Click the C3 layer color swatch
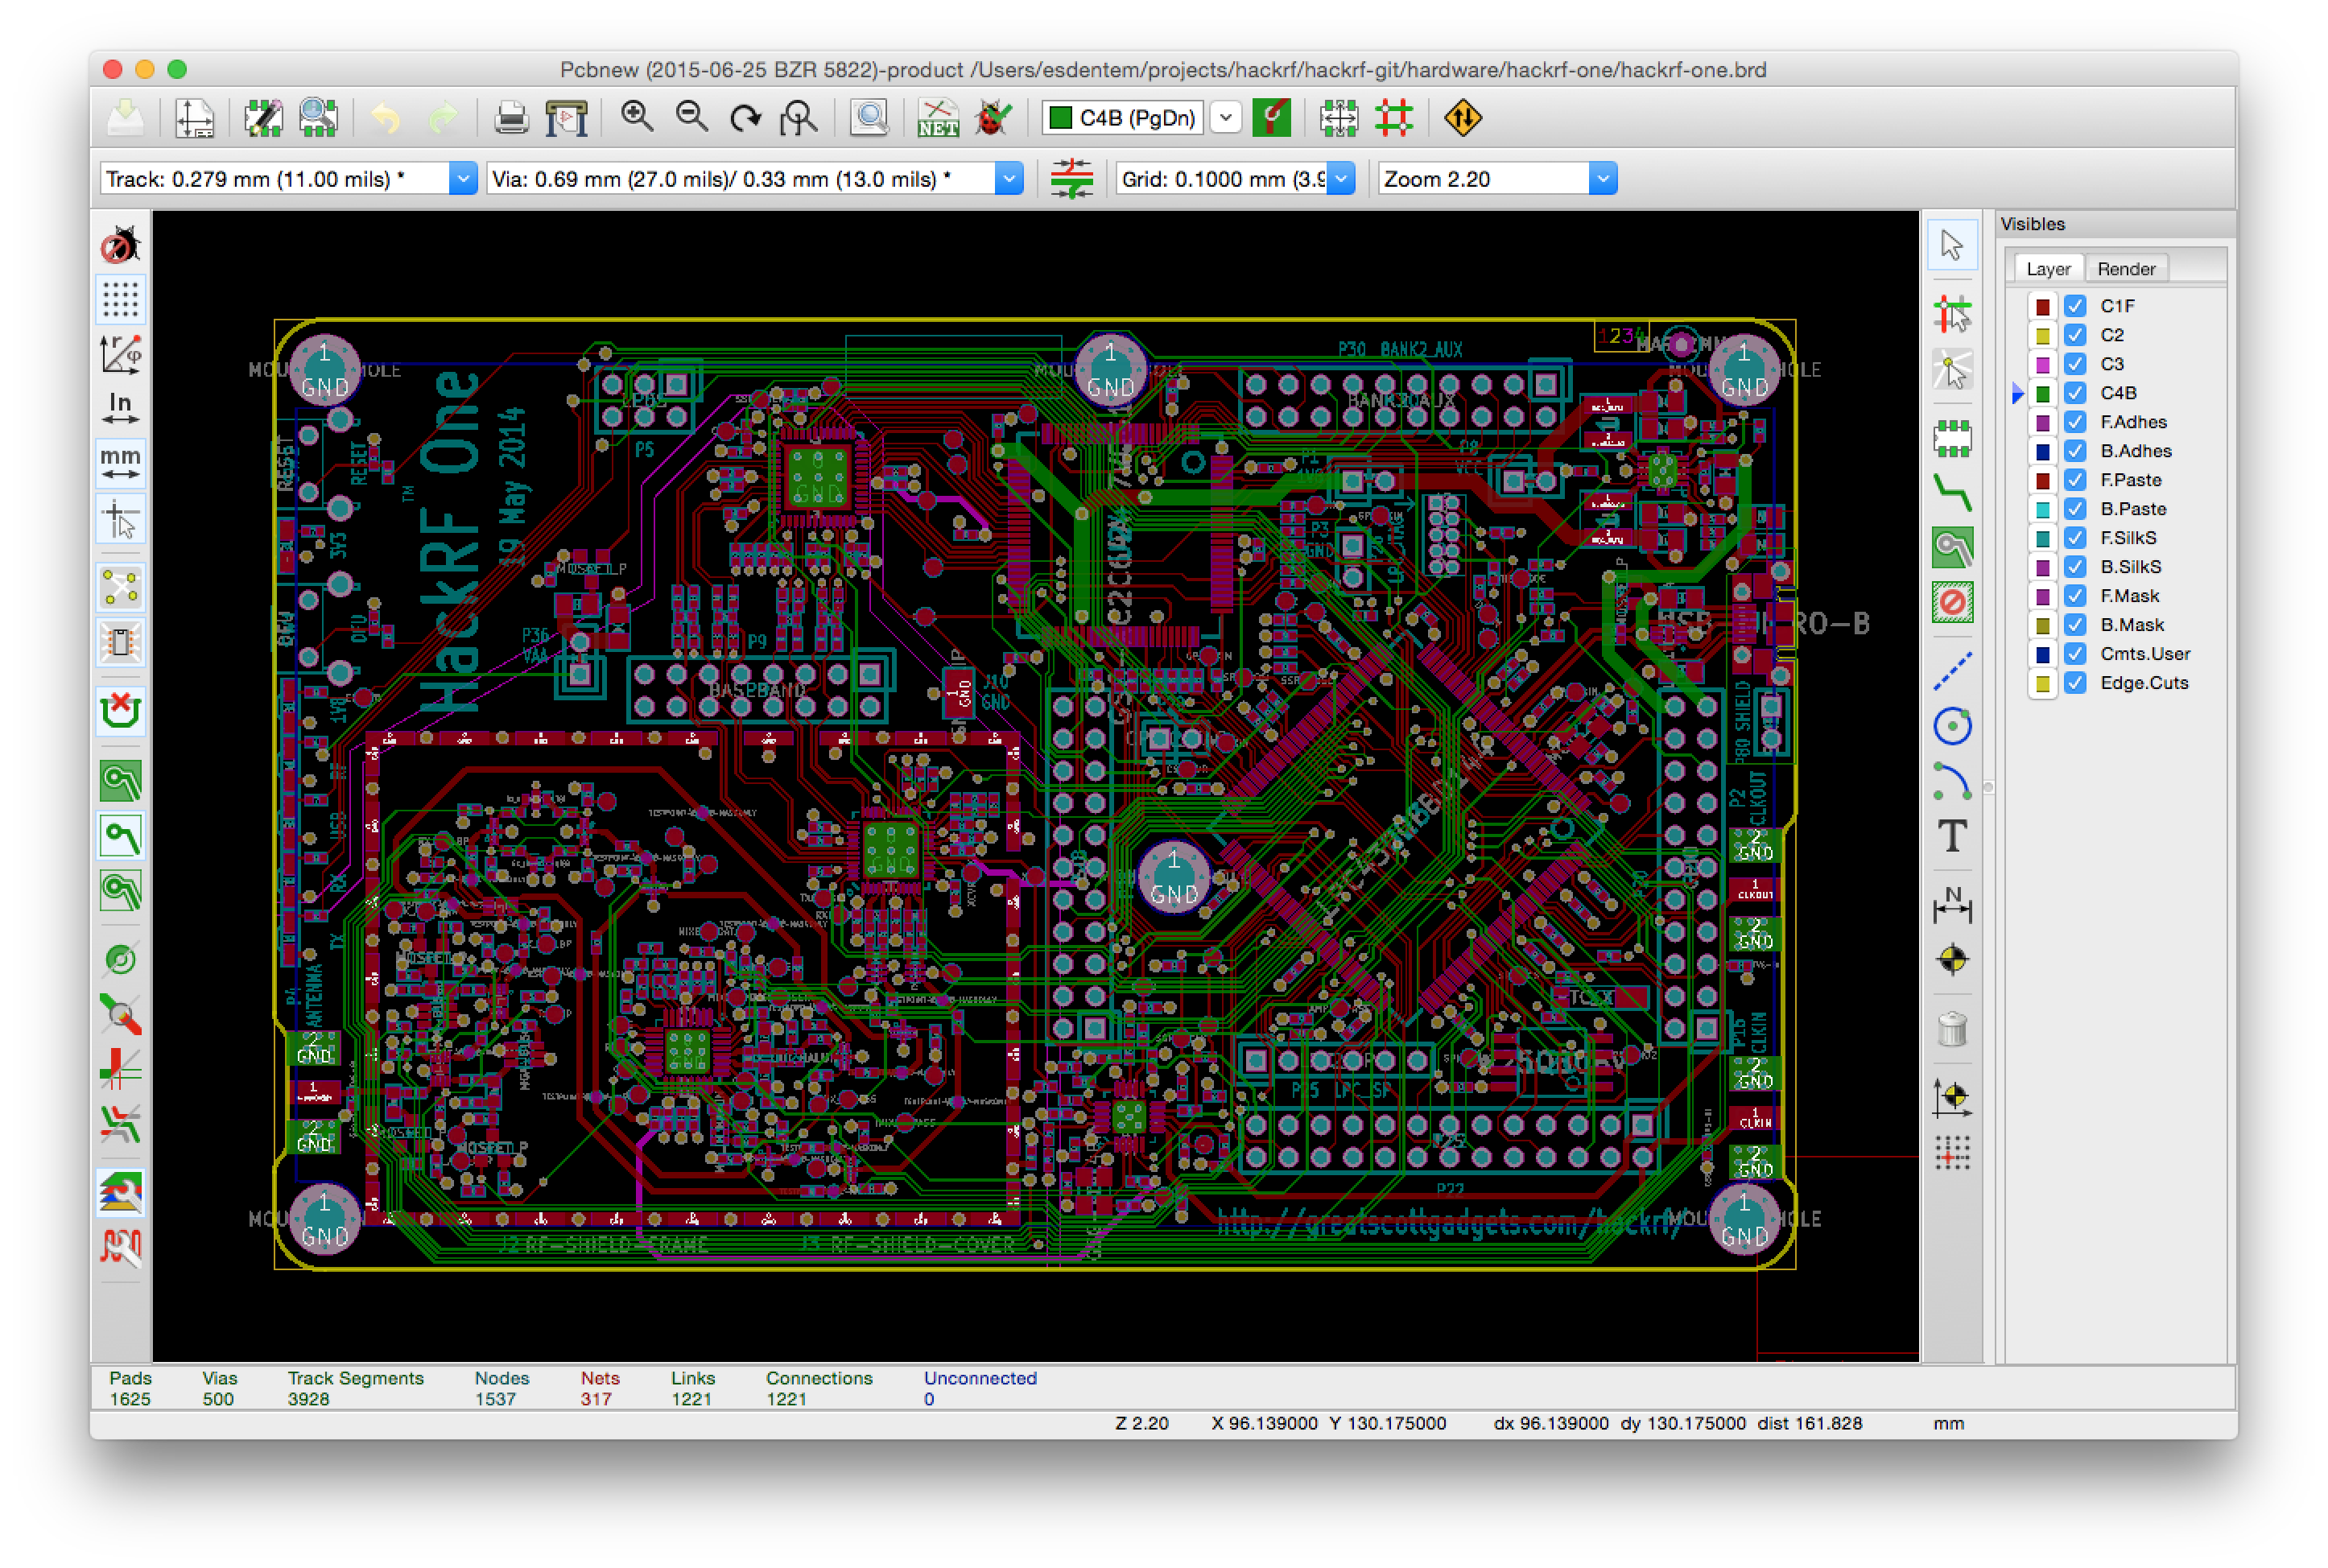The height and width of the screenshot is (1568, 2328). [x=2043, y=364]
